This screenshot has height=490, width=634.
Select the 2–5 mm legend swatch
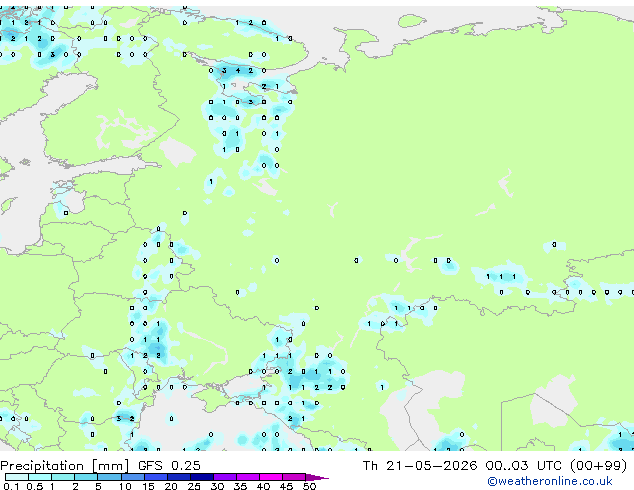[86, 477]
